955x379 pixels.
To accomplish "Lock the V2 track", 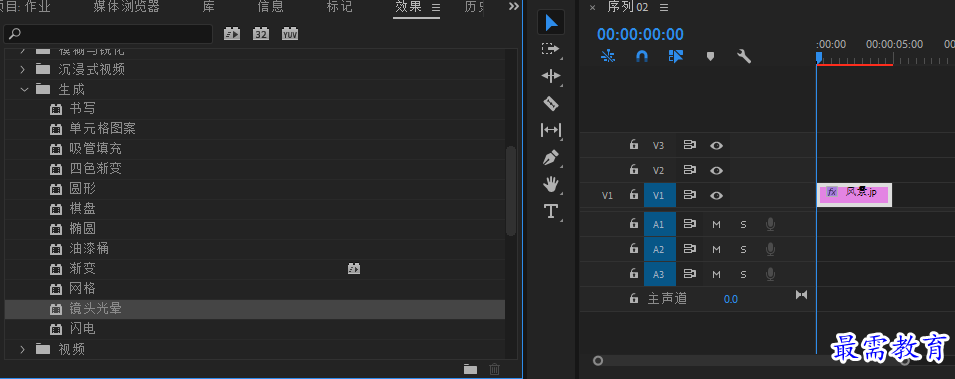I will (x=634, y=169).
